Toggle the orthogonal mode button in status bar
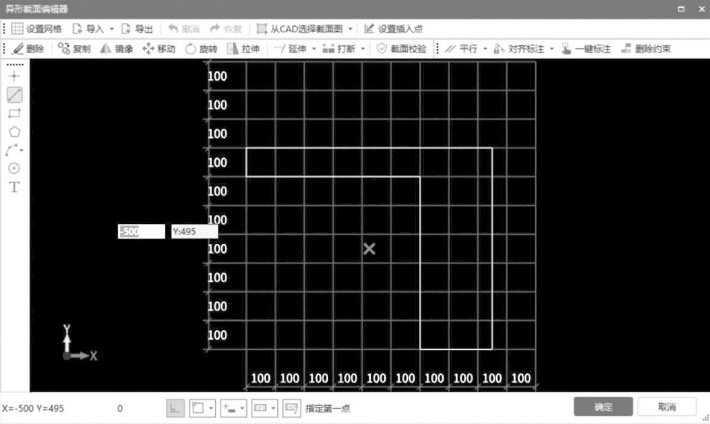Image resolution: width=710 pixels, height=424 pixels. (x=175, y=408)
